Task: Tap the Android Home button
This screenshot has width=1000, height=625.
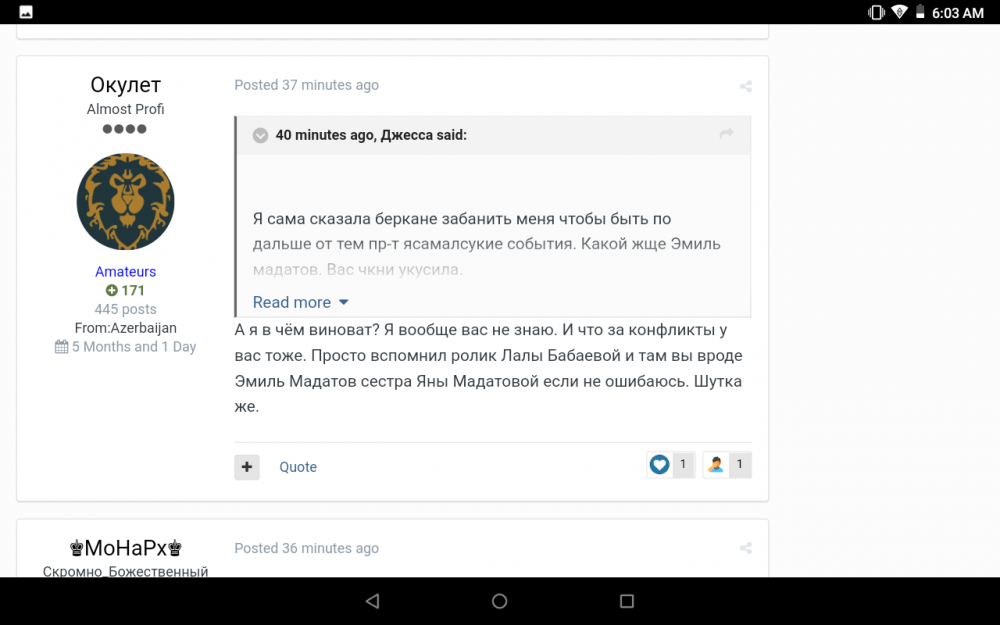Action: click(499, 600)
